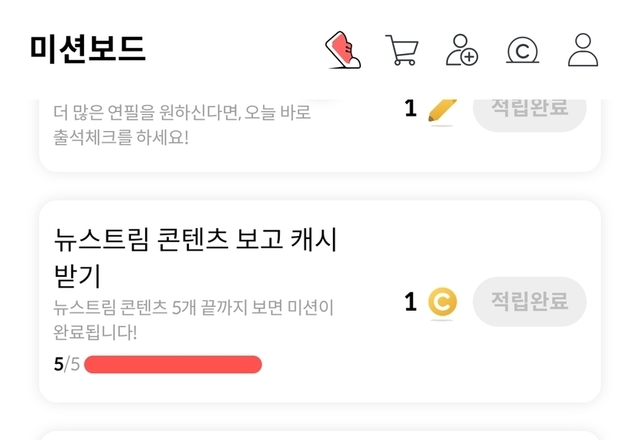Select the partially visible card at the bottom
The width and height of the screenshot is (640, 440).
(320, 434)
